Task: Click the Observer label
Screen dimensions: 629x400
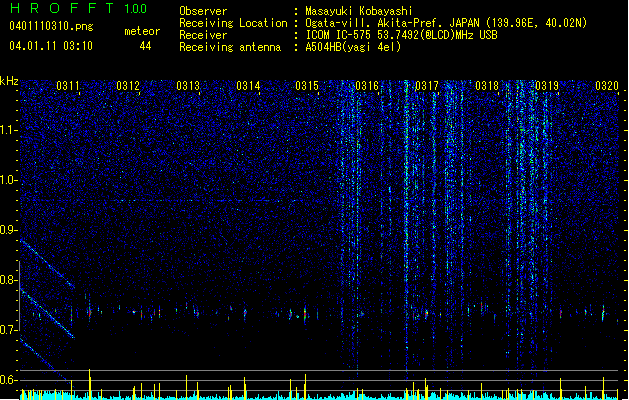Action: click(203, 11)
